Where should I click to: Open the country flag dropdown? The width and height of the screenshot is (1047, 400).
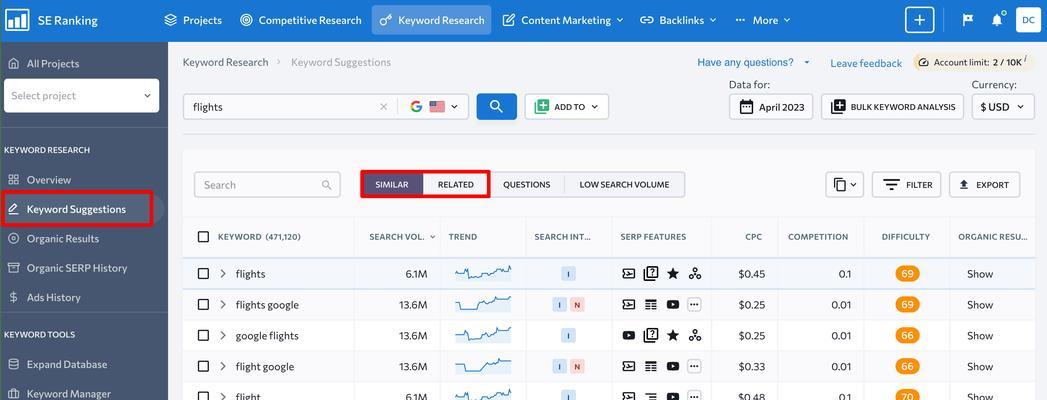pyautogui.click(x=444, y=107)
